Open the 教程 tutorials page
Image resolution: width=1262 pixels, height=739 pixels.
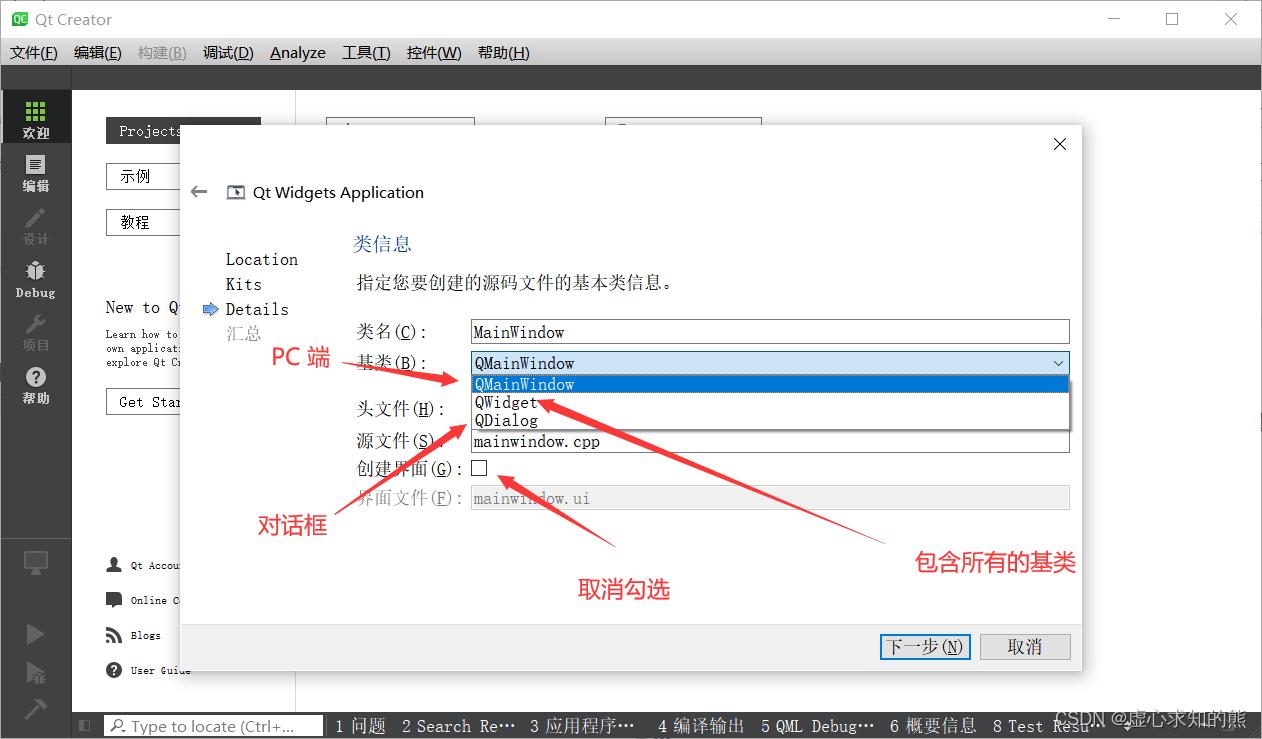coord(143,222)
